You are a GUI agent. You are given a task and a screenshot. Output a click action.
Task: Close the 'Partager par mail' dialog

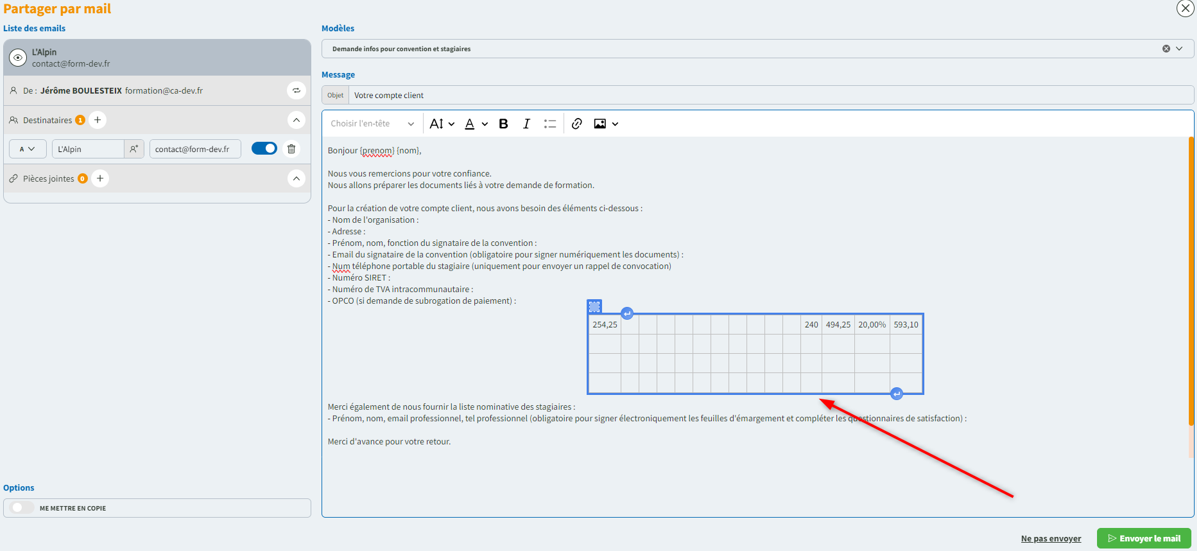pyautogui.click(x=1186, y=8)
